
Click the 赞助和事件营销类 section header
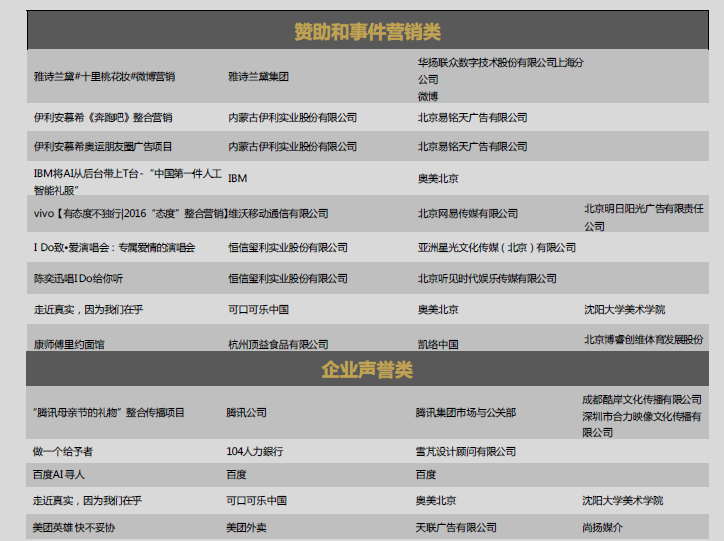point(368,31)
